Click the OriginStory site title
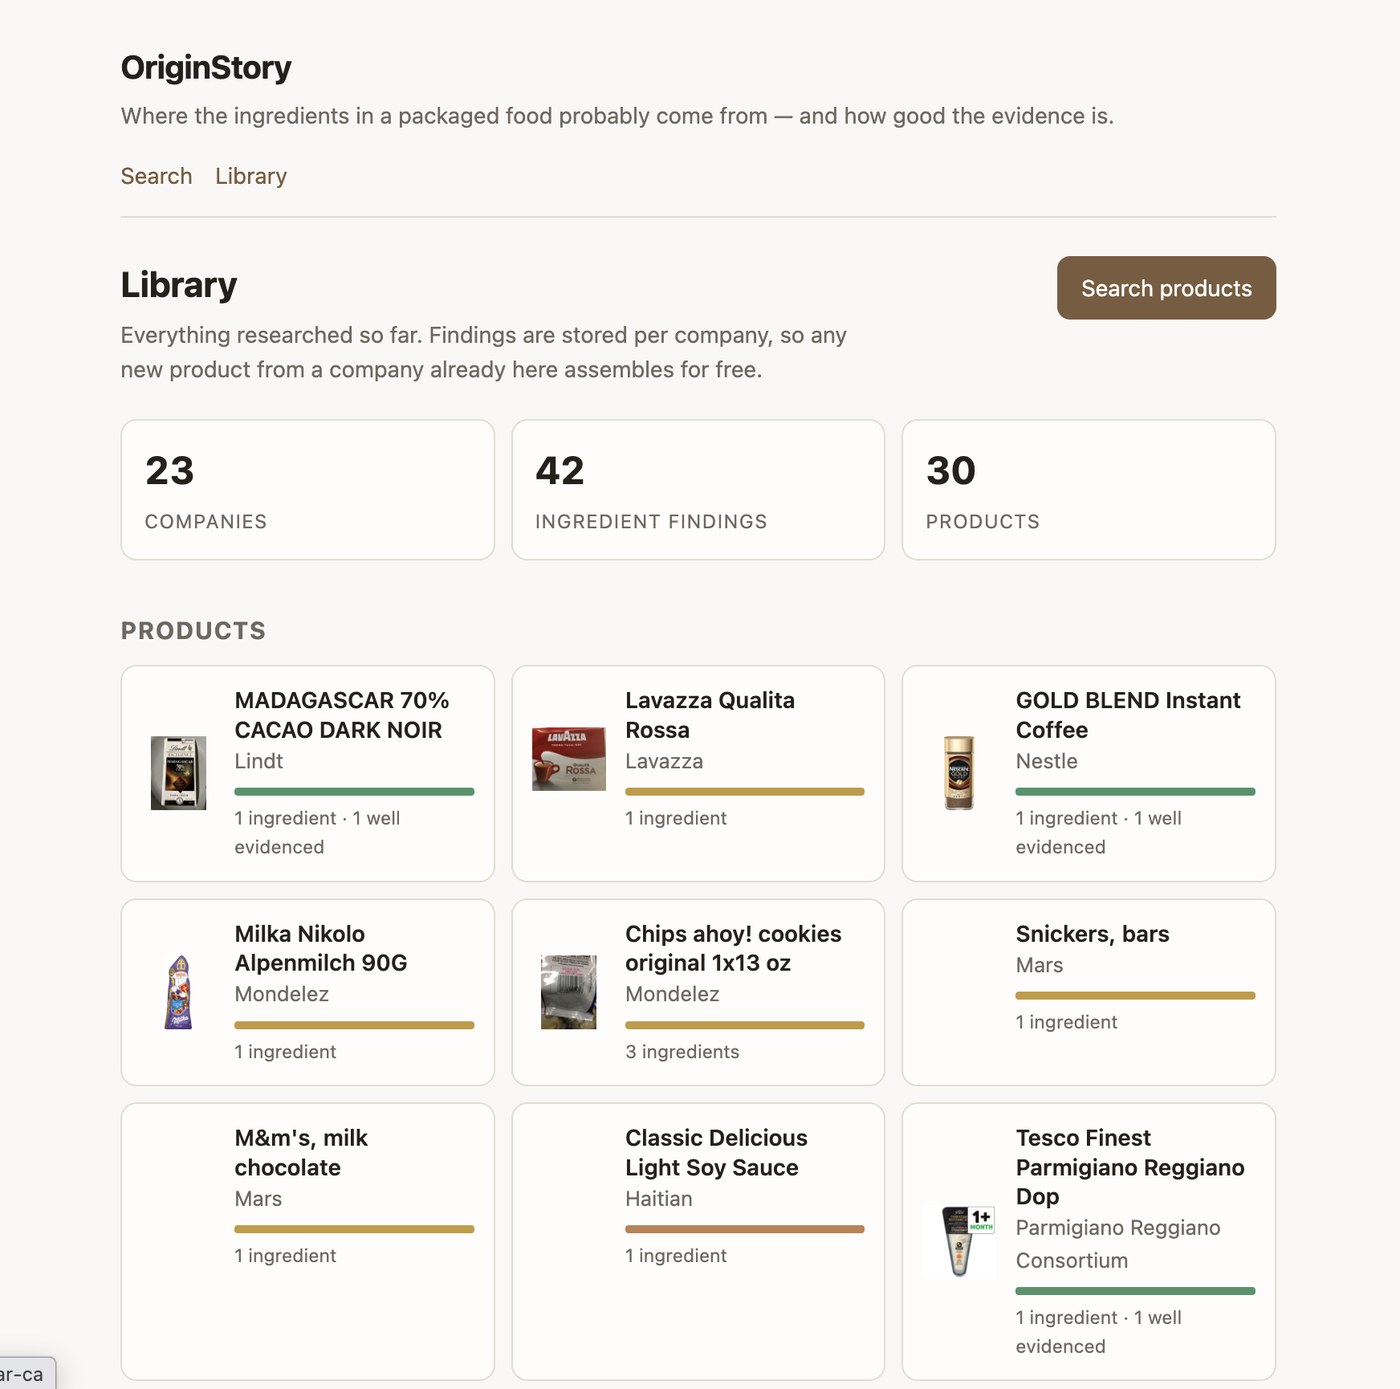This screenshot has width=1400, height=1389. coord(206,68)
